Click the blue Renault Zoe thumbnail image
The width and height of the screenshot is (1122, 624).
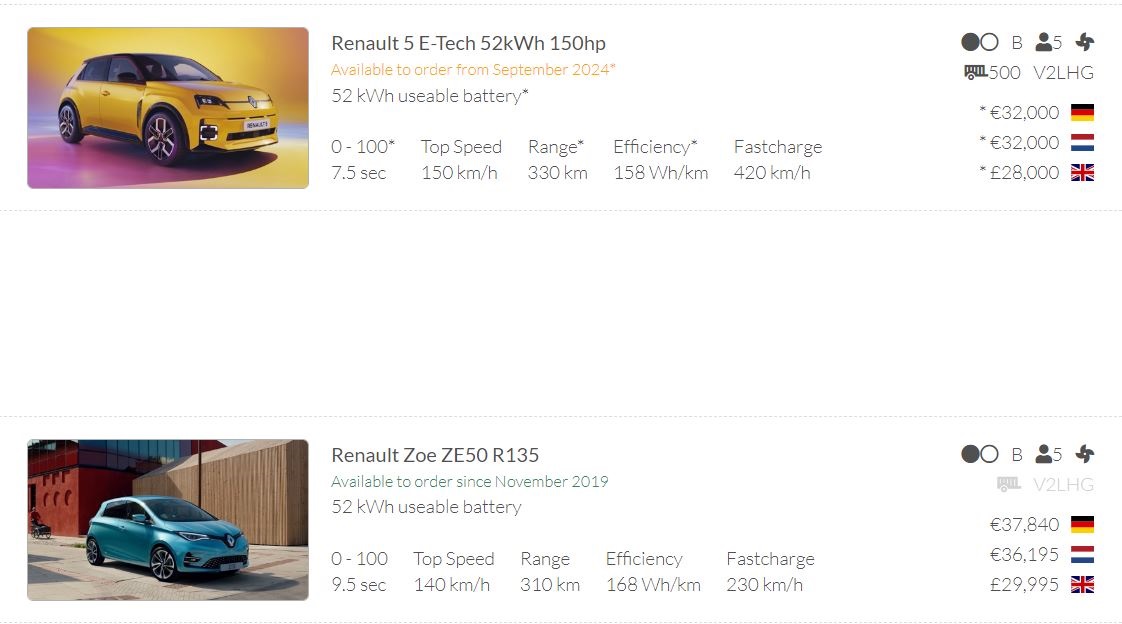pyautogui.click(x=168, y=520)
